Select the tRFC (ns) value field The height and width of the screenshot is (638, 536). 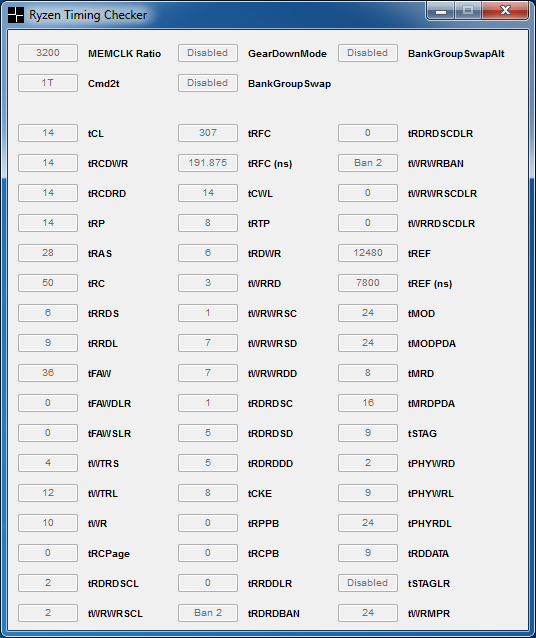coord(208,163)
